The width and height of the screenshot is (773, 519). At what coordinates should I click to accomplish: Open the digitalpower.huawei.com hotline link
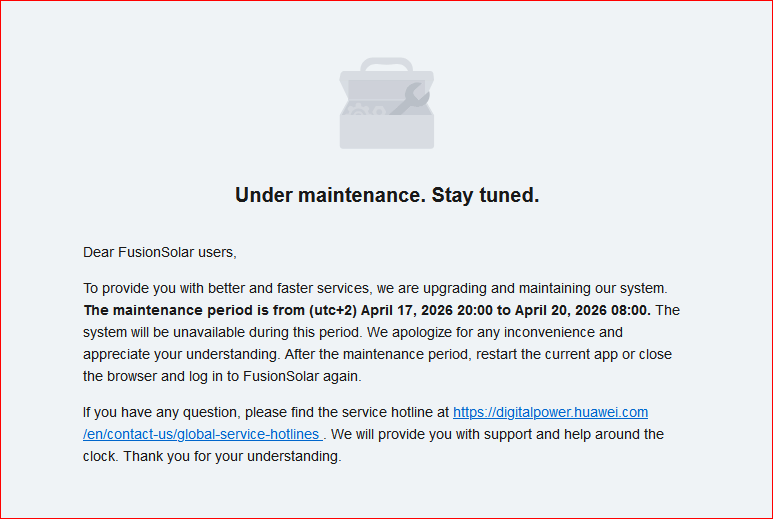(550, 412)
